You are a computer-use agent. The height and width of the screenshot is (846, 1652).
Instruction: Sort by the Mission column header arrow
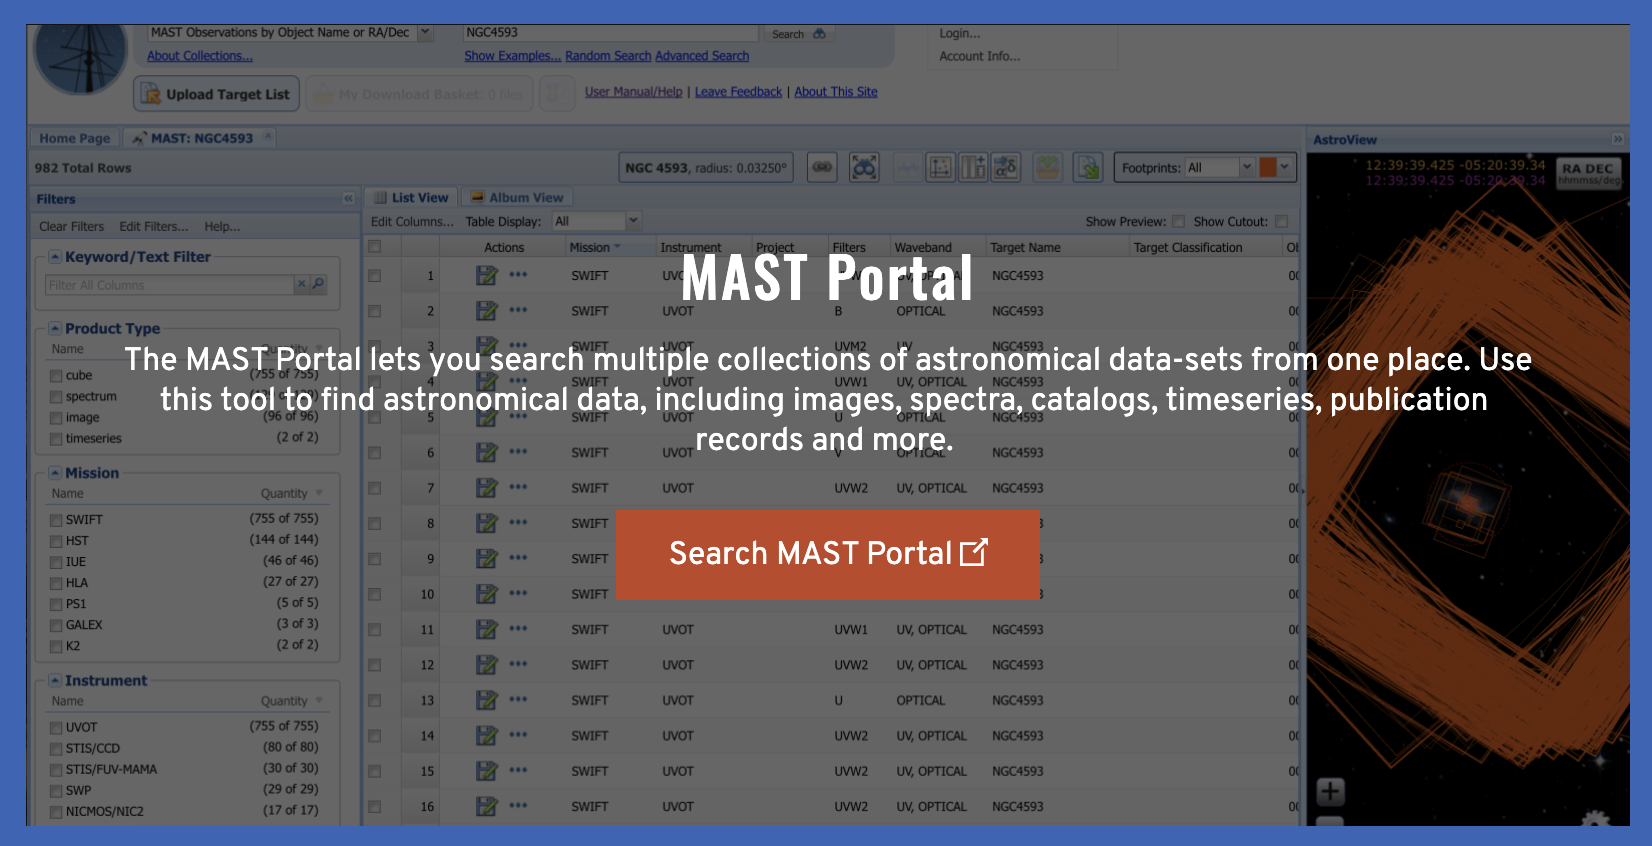(x=617, y=247)
